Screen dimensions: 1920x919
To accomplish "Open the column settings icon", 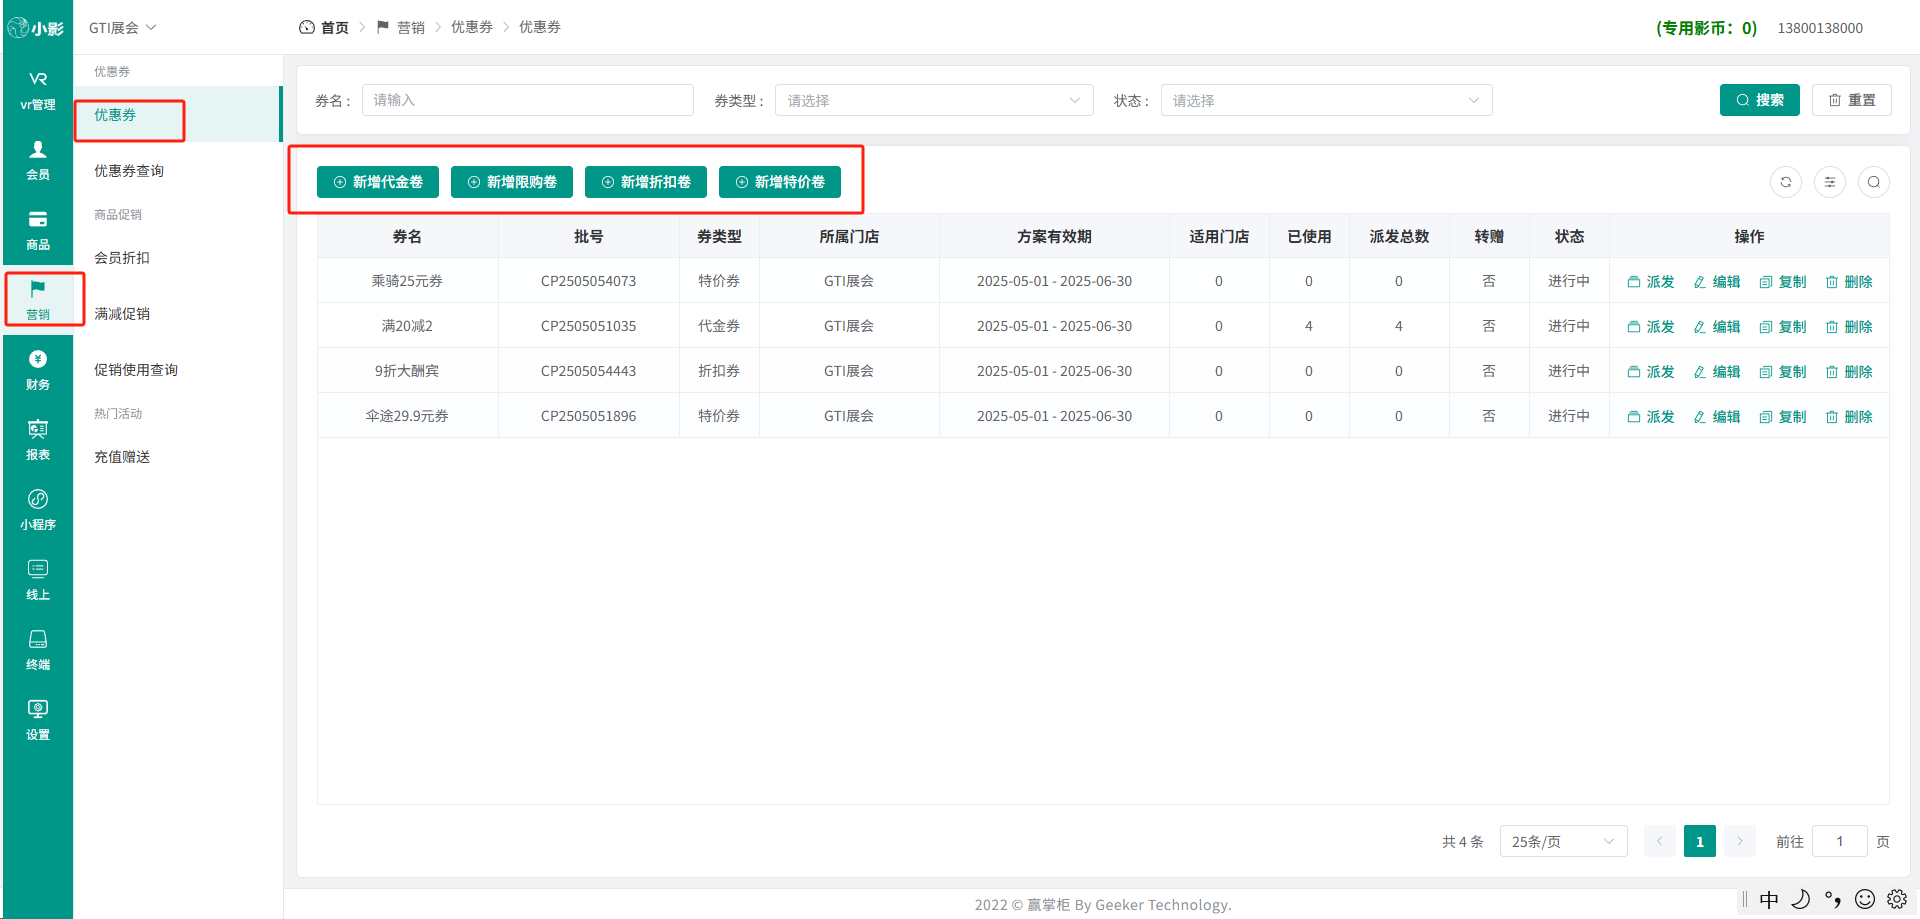I will [x=1830, y=182].
